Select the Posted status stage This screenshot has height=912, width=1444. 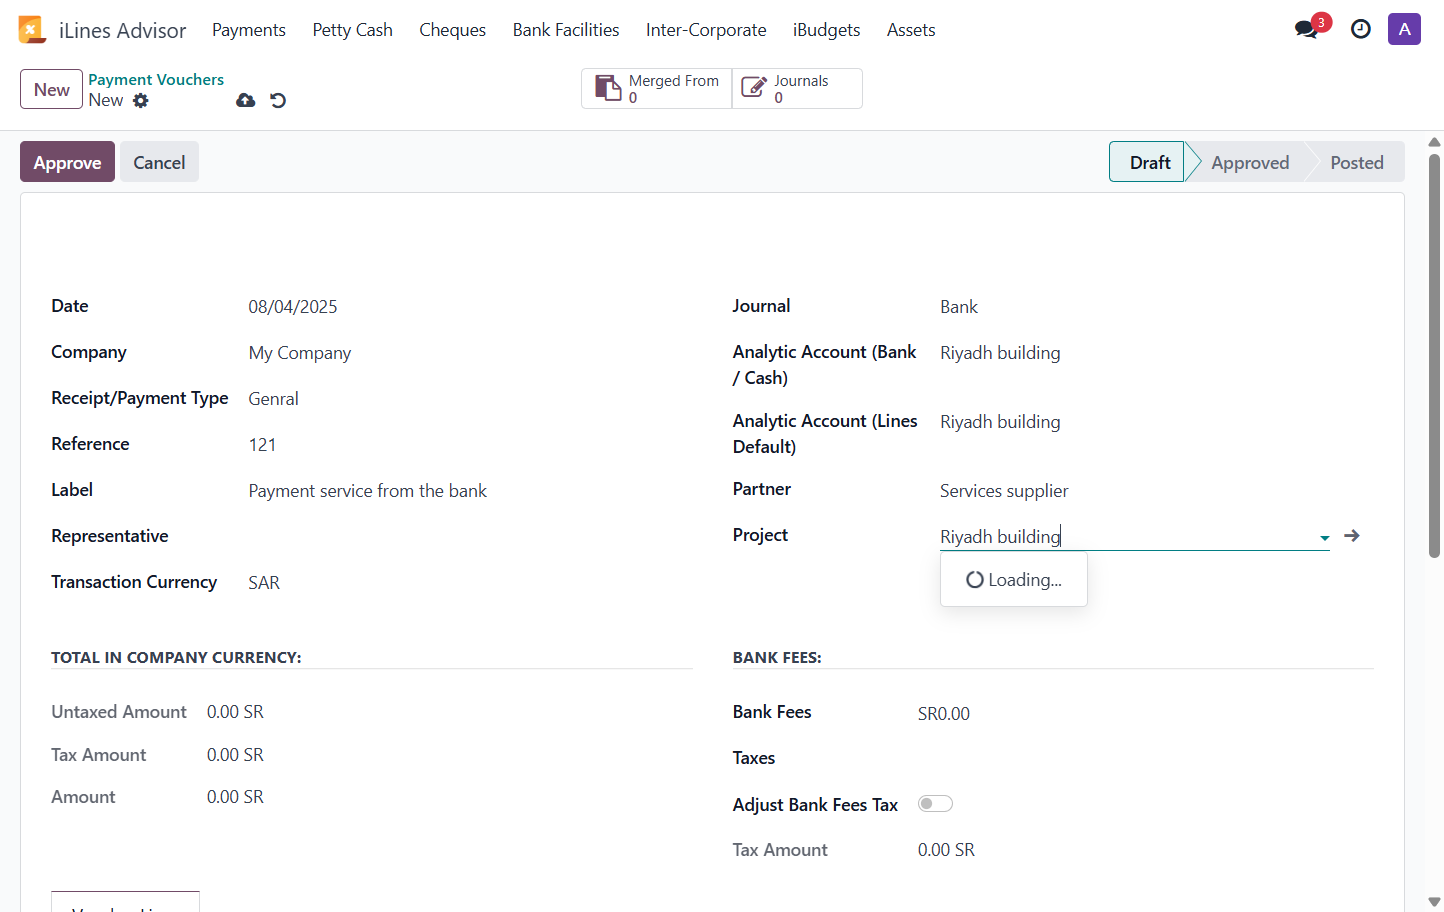pyautogui.click(x=1357, y=162)
